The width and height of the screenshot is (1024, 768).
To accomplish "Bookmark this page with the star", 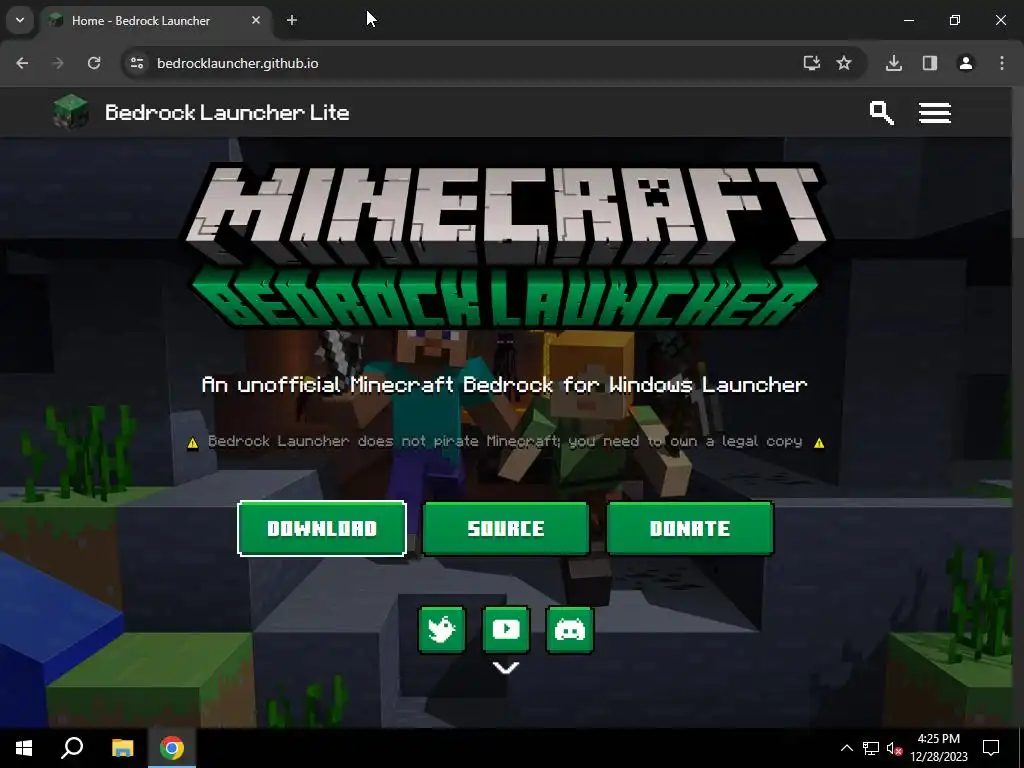I will [x=844, y=63].
